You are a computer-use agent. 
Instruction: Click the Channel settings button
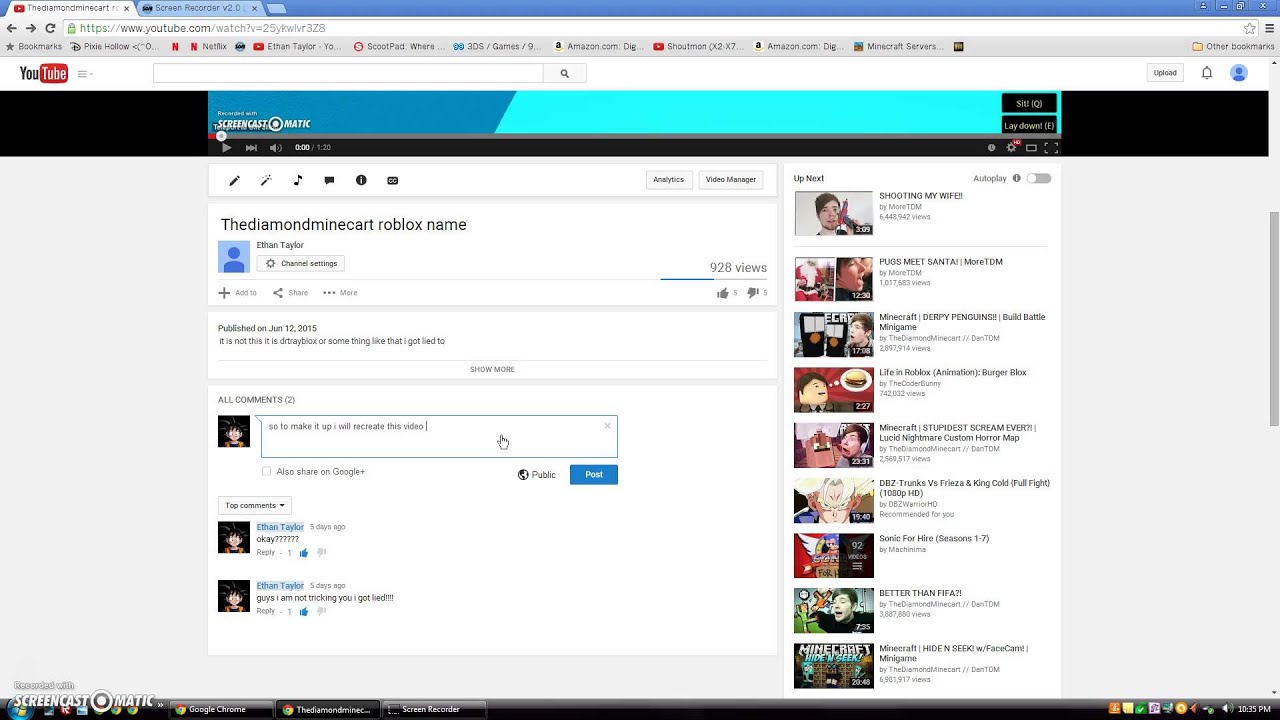click(x=301, y=263)
